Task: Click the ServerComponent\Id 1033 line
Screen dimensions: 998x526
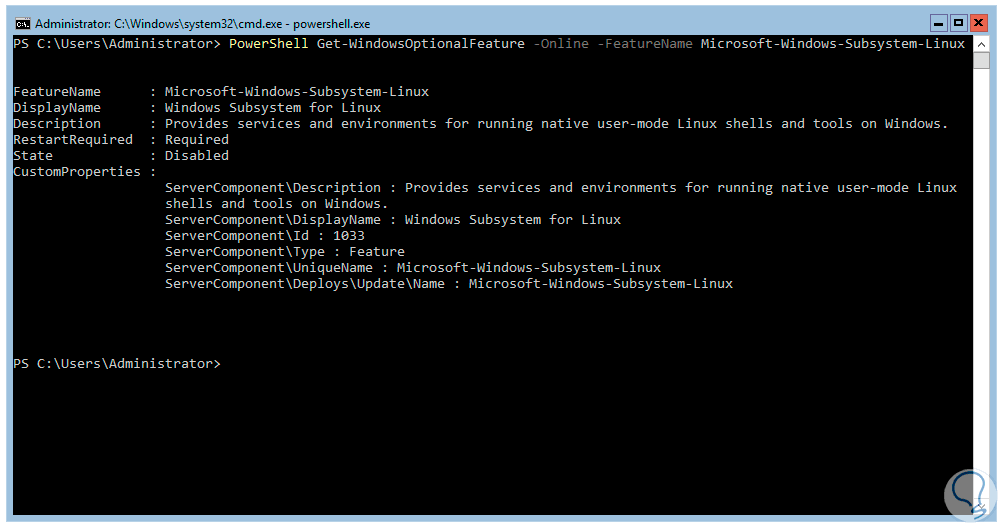Action: (x=264, y=236)
